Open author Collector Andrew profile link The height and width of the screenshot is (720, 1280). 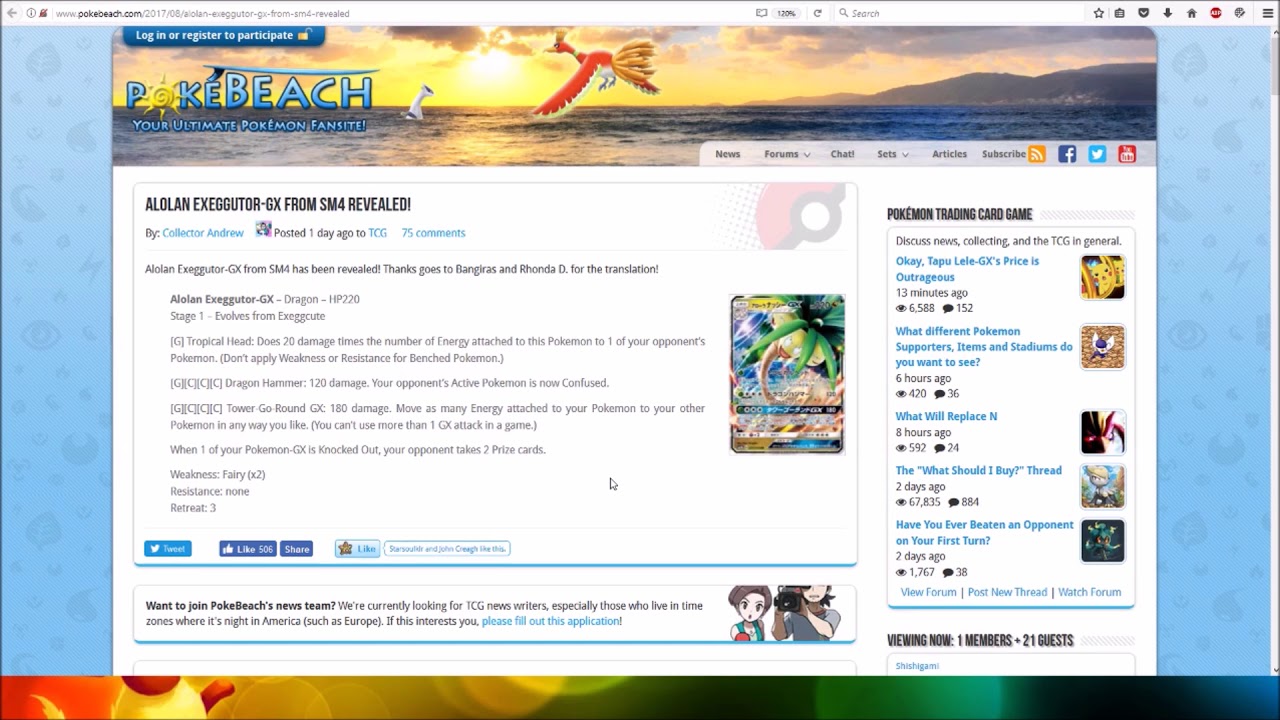coord(203,233)
